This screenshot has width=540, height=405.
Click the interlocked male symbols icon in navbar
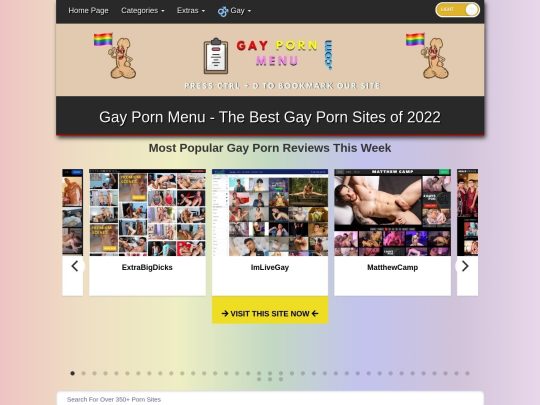pos(223,11)
